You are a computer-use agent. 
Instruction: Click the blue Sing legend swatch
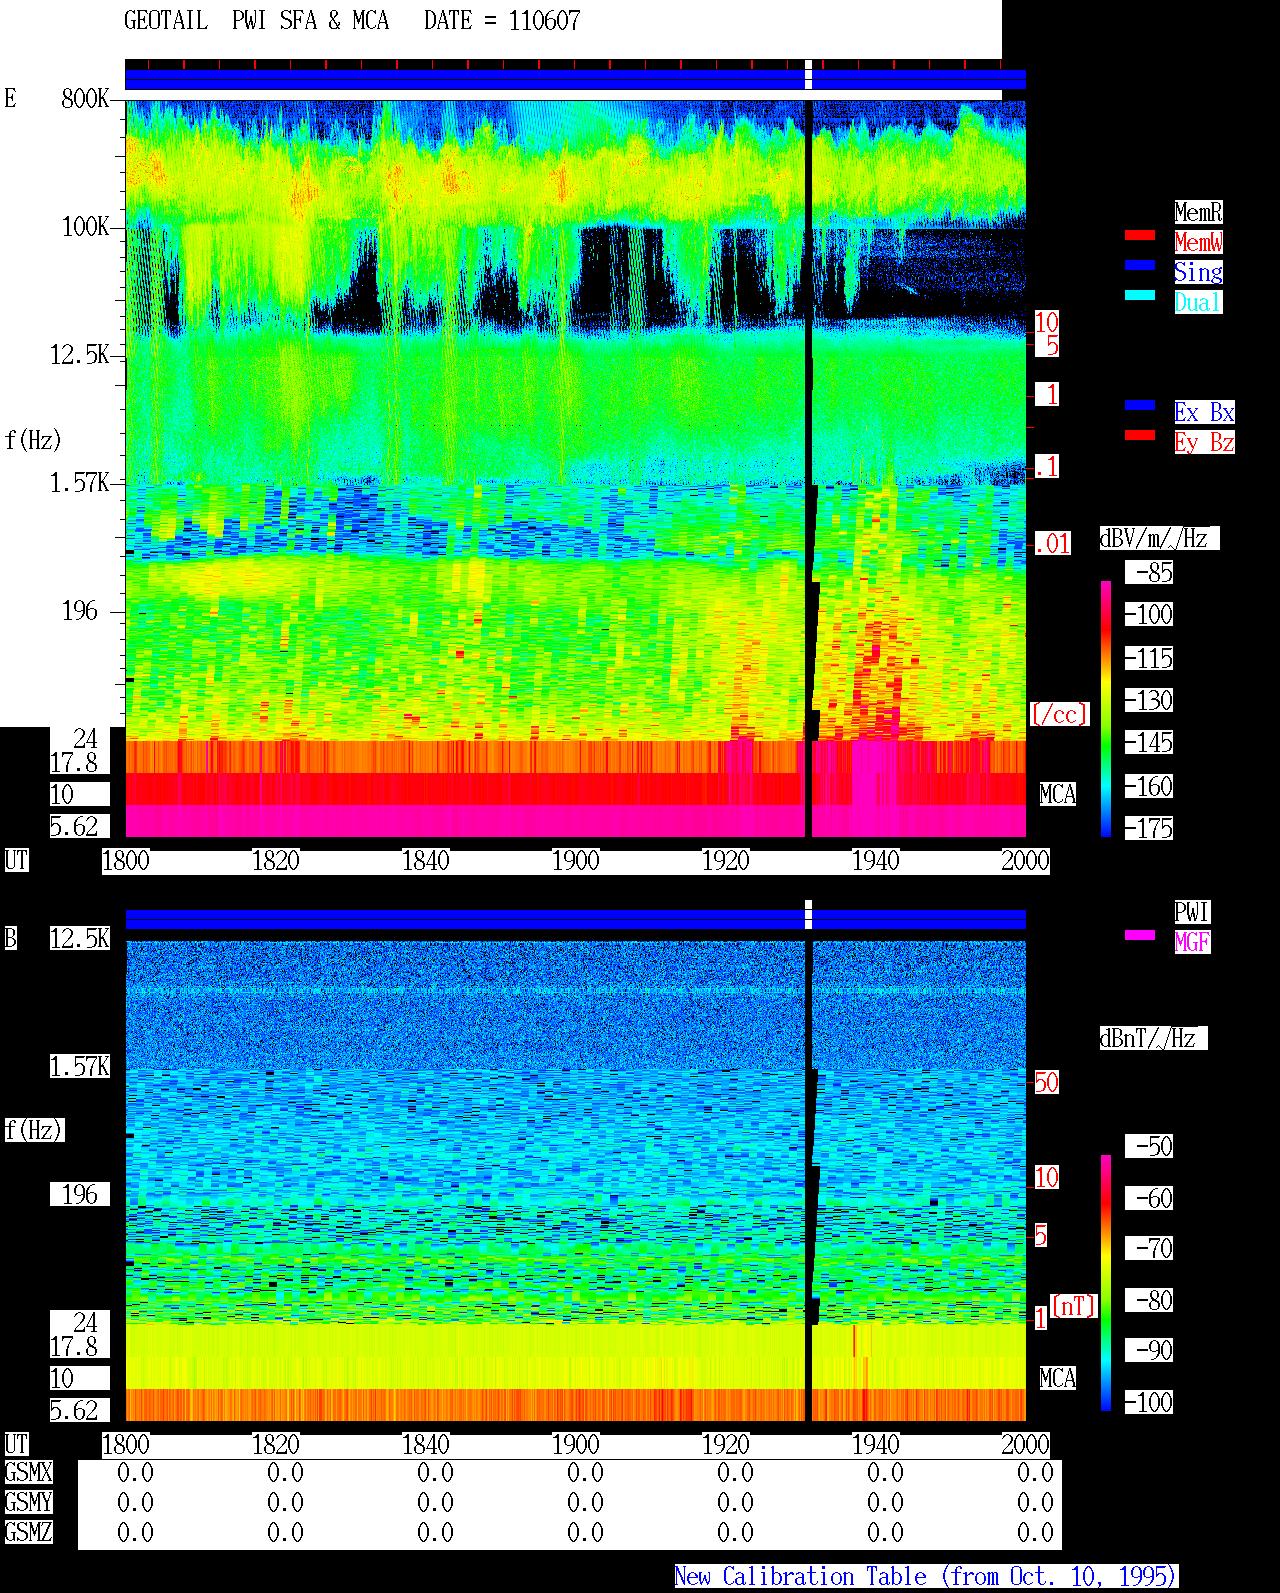pos(1140,265)
